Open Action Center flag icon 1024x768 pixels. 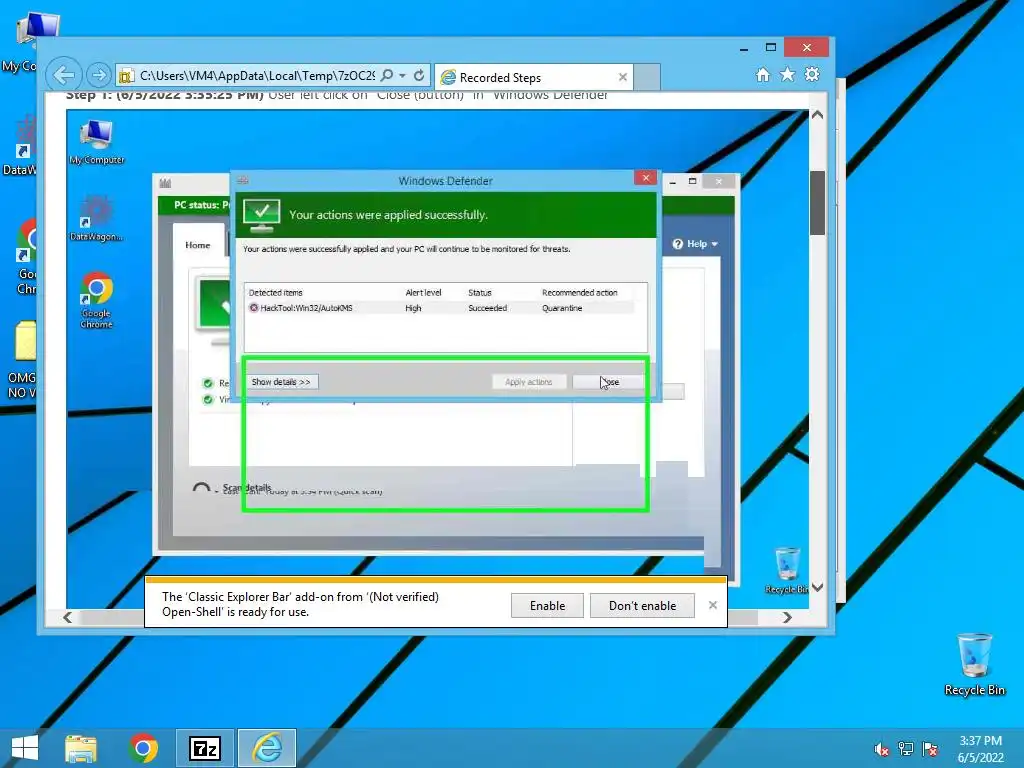[931, 749]
